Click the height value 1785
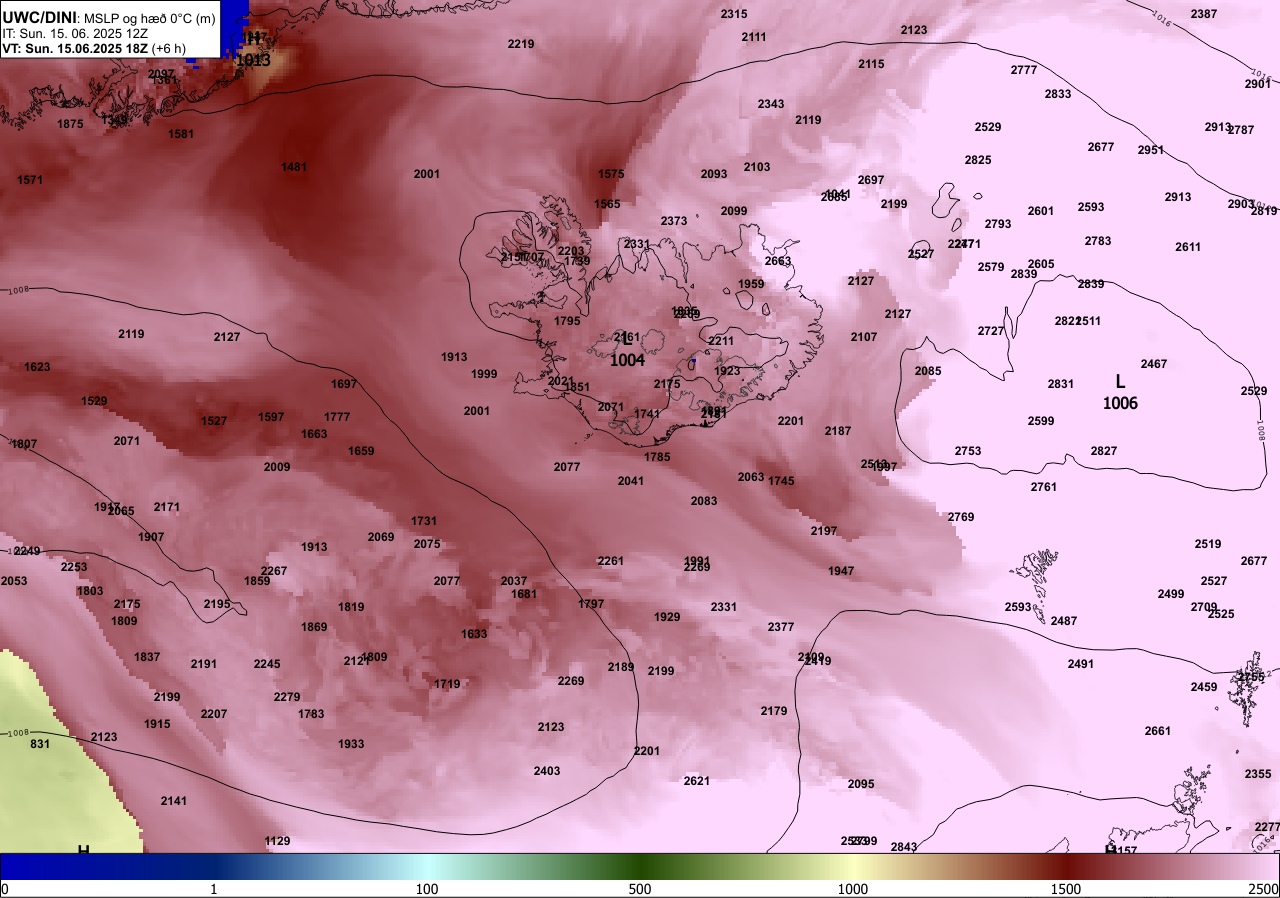 (x=657, y=457)
